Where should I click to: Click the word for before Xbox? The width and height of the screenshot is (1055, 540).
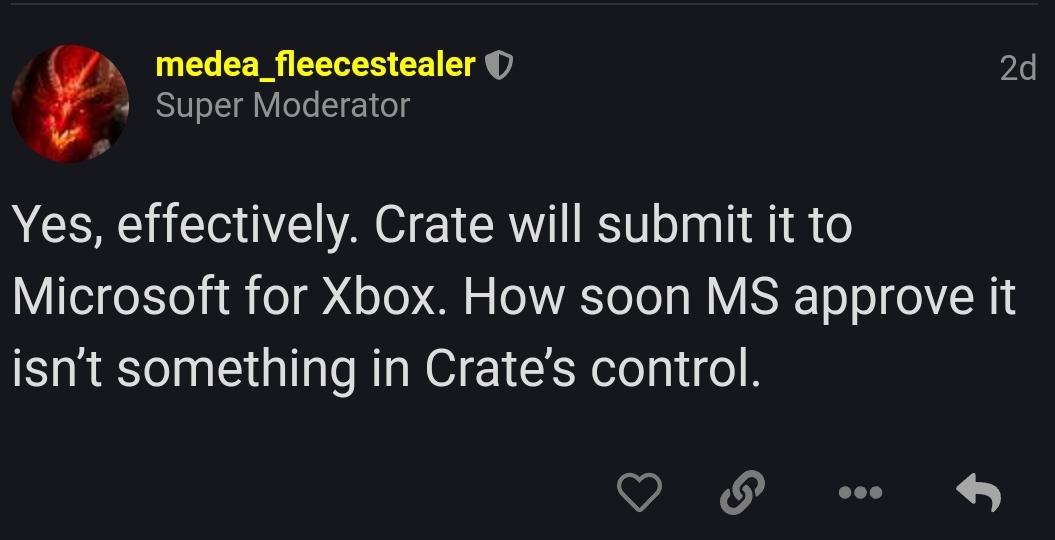tap(276, 296)
